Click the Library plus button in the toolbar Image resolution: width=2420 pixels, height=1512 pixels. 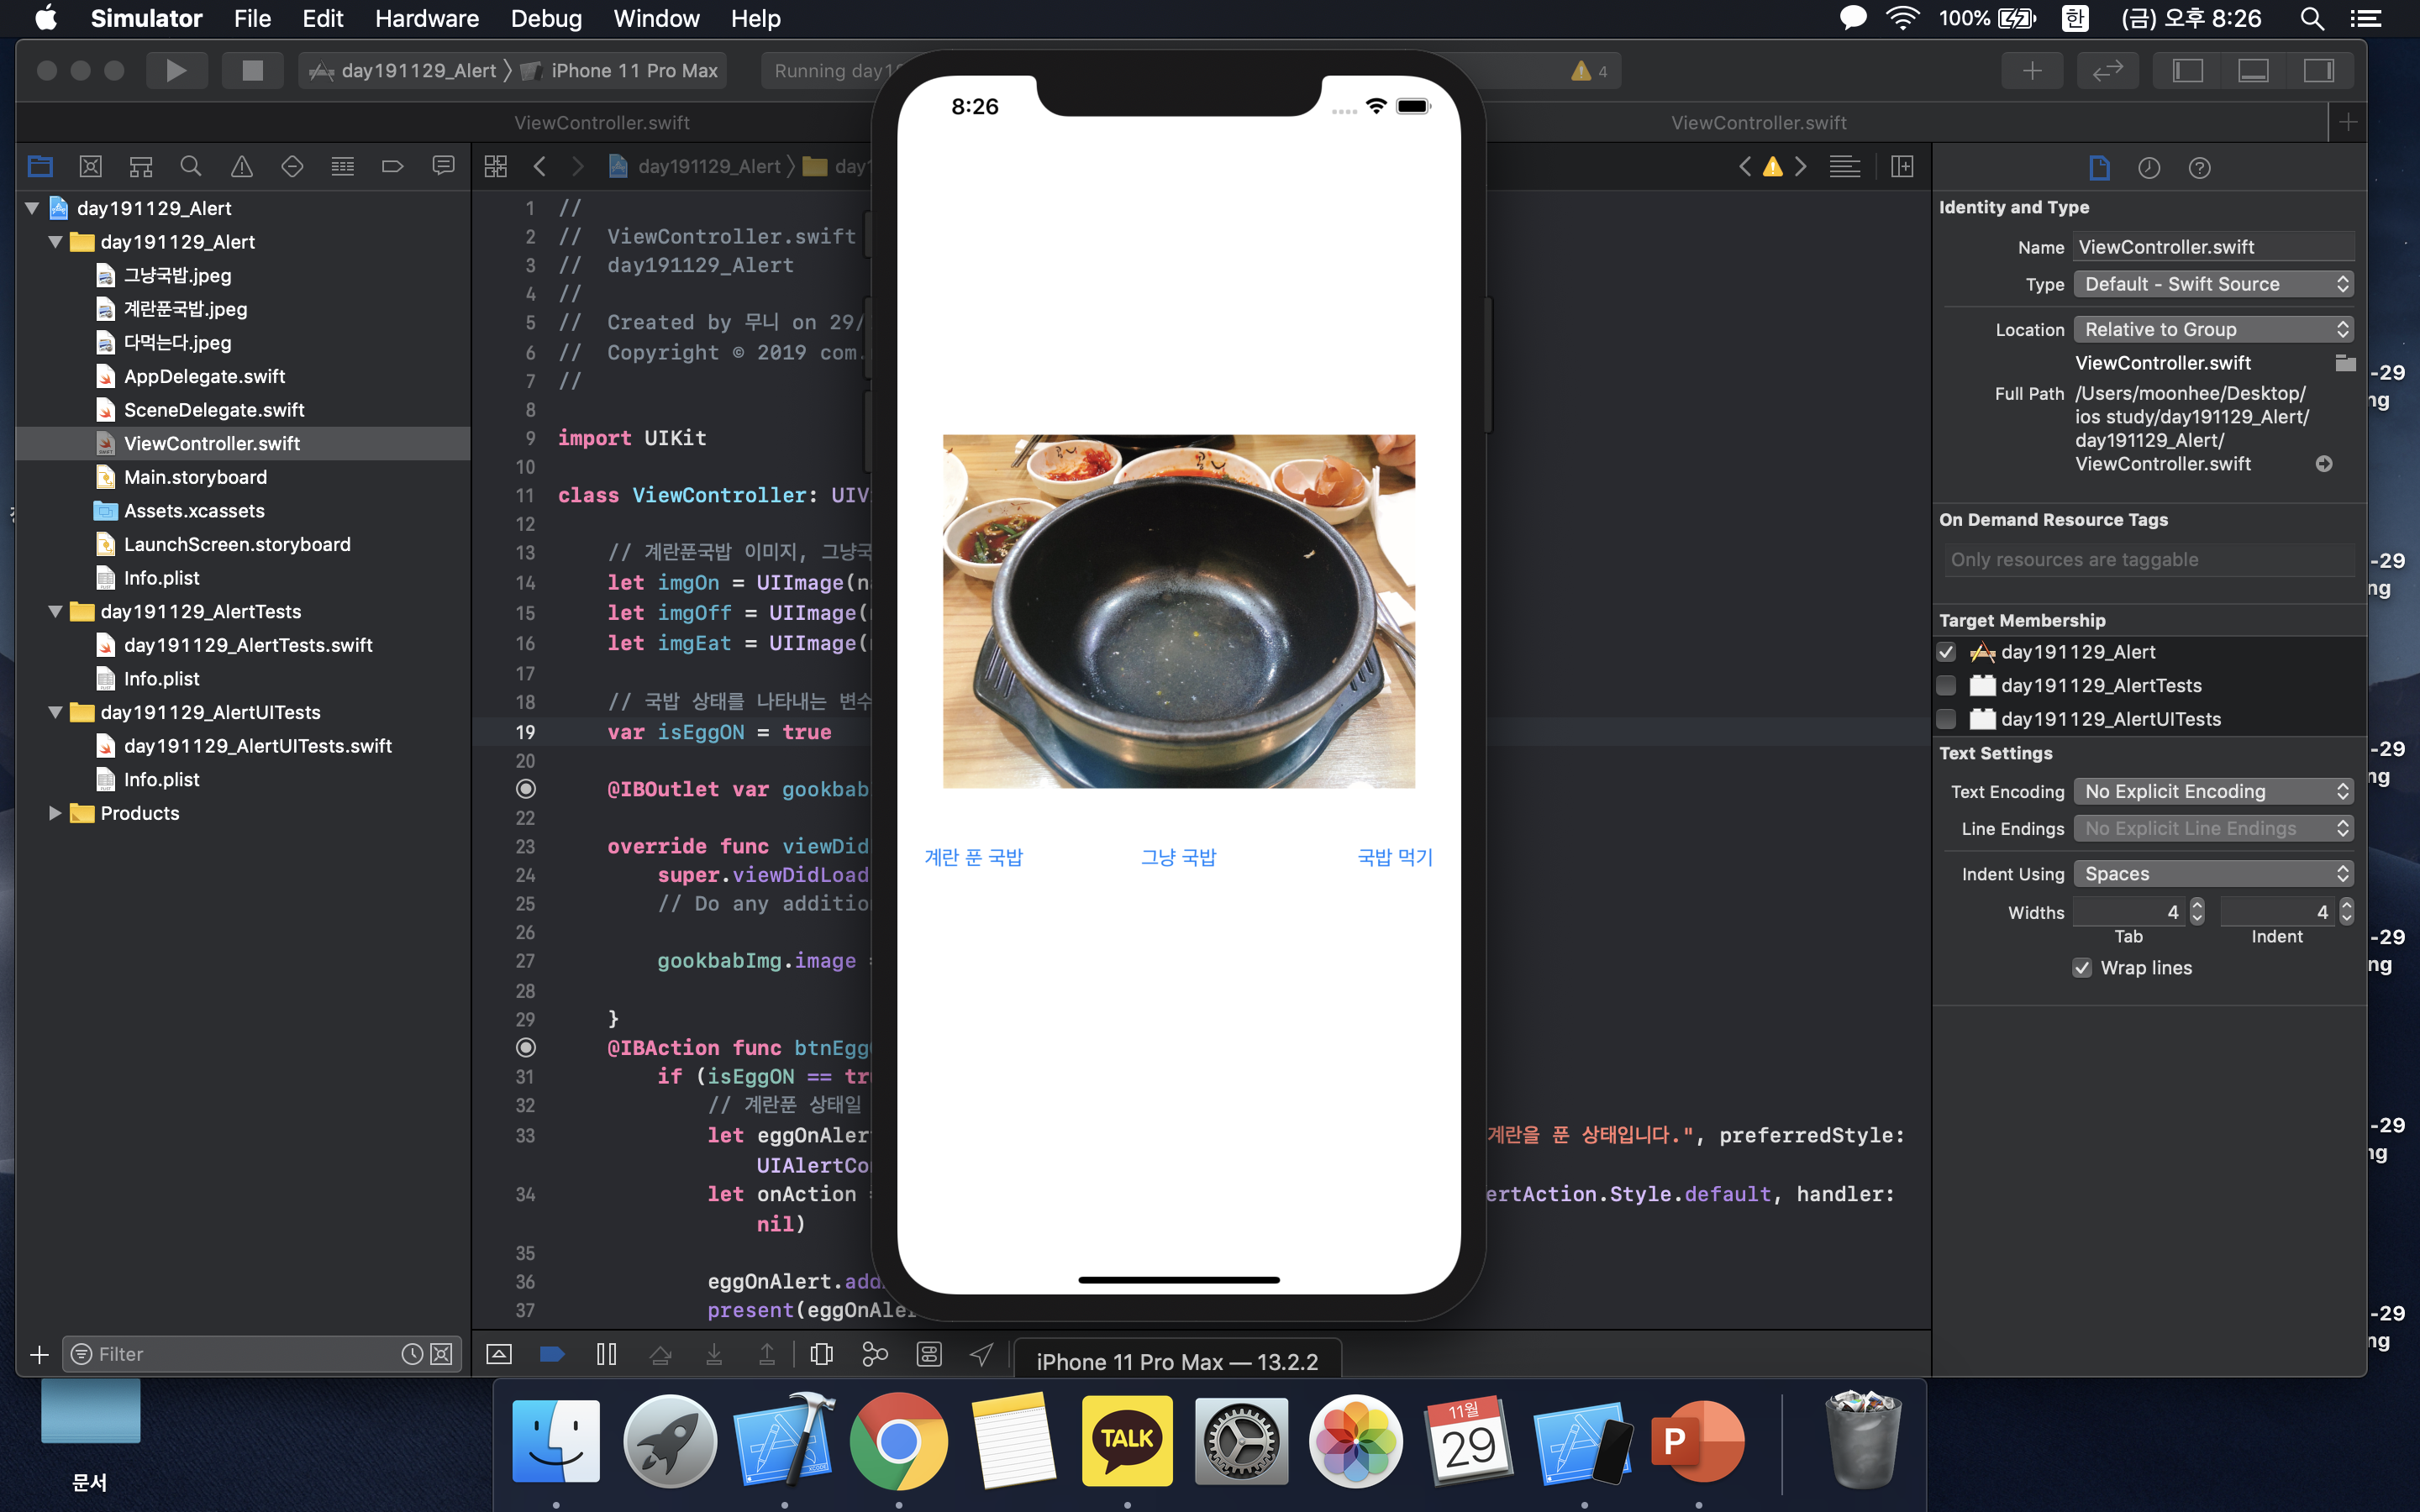2032,71
